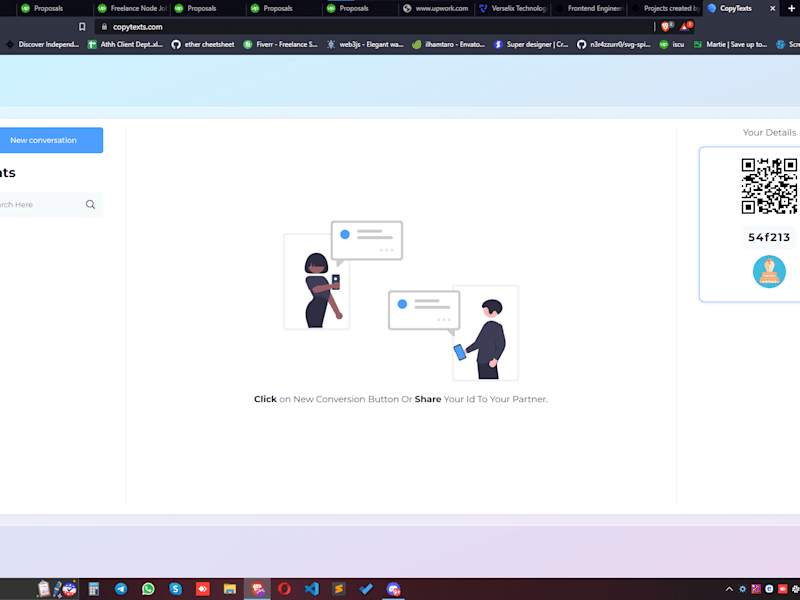The width and height of the screenshot is (800, 600).
Task: Click the search magnifier icon in the chat sidebar
Action: 90,205
